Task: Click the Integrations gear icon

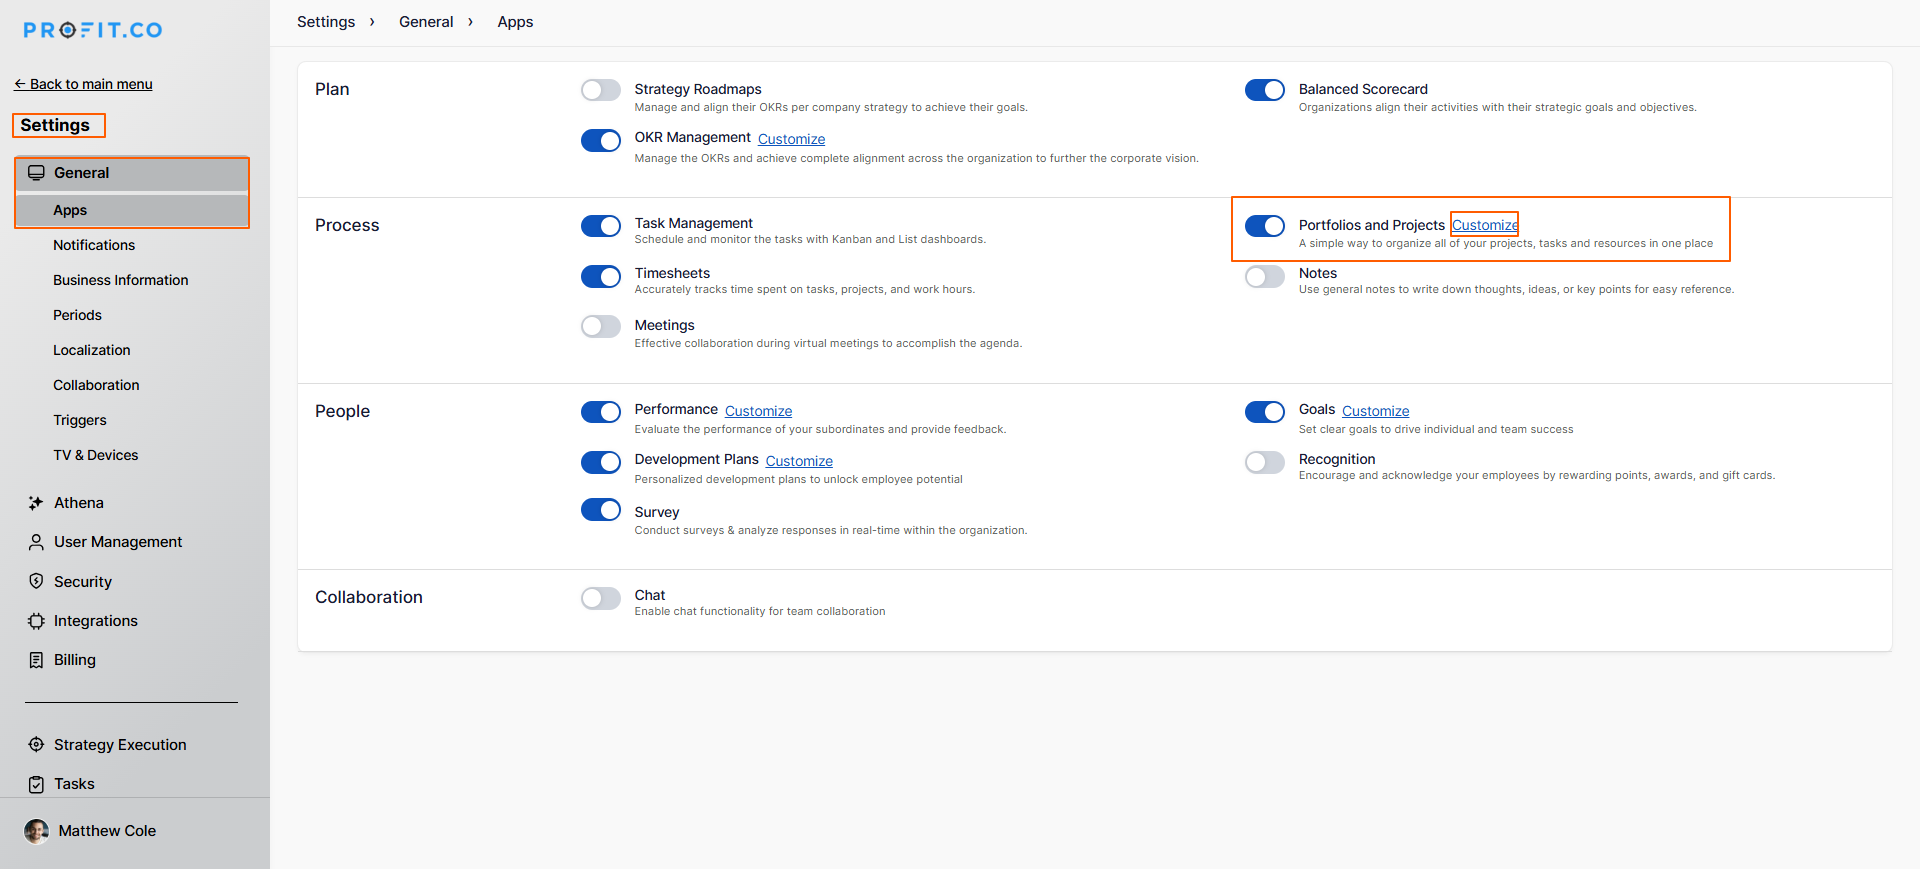Action: click(x=36, y=621)
